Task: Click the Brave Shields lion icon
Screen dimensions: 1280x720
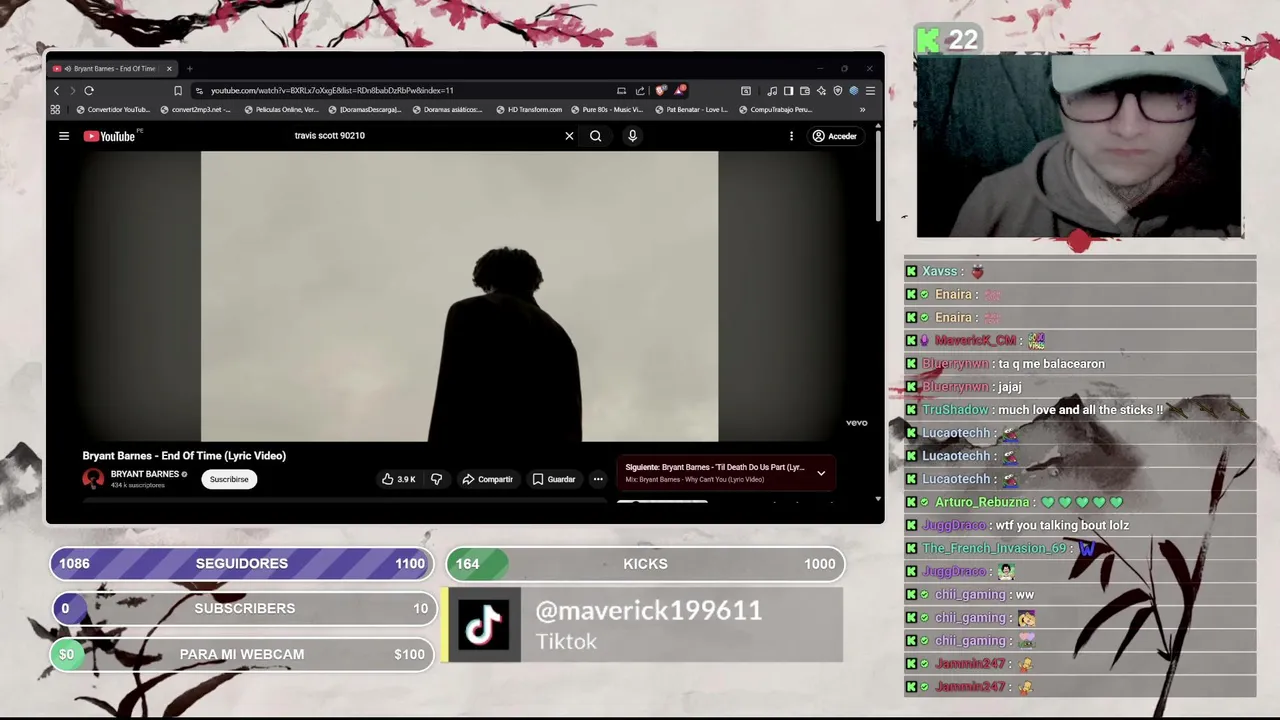Action: click(660, 90)
